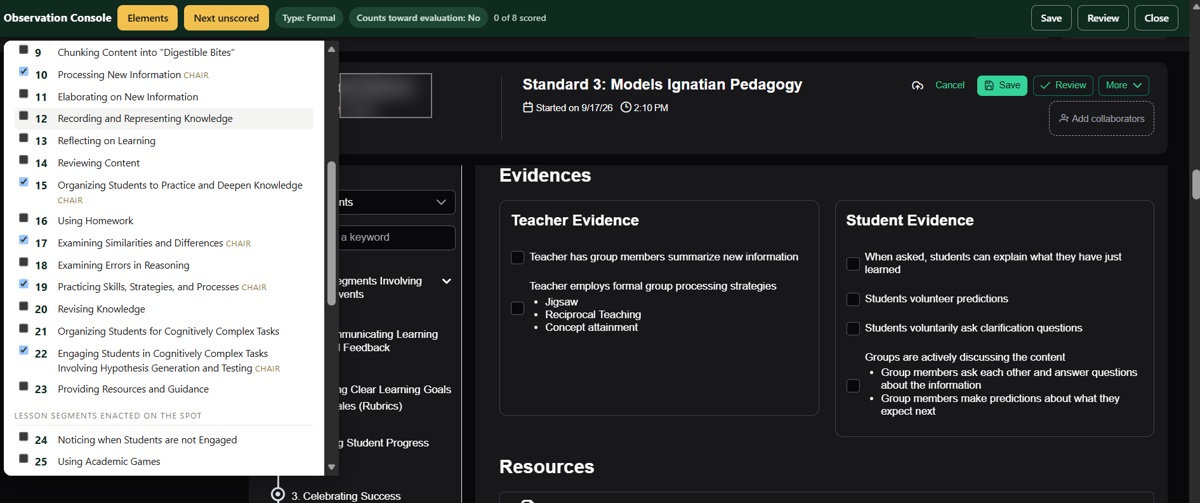Check element 24 Noticing when Students are not Engaged
The height and width of the screenshot is (503, 1200).
point(24,437)
